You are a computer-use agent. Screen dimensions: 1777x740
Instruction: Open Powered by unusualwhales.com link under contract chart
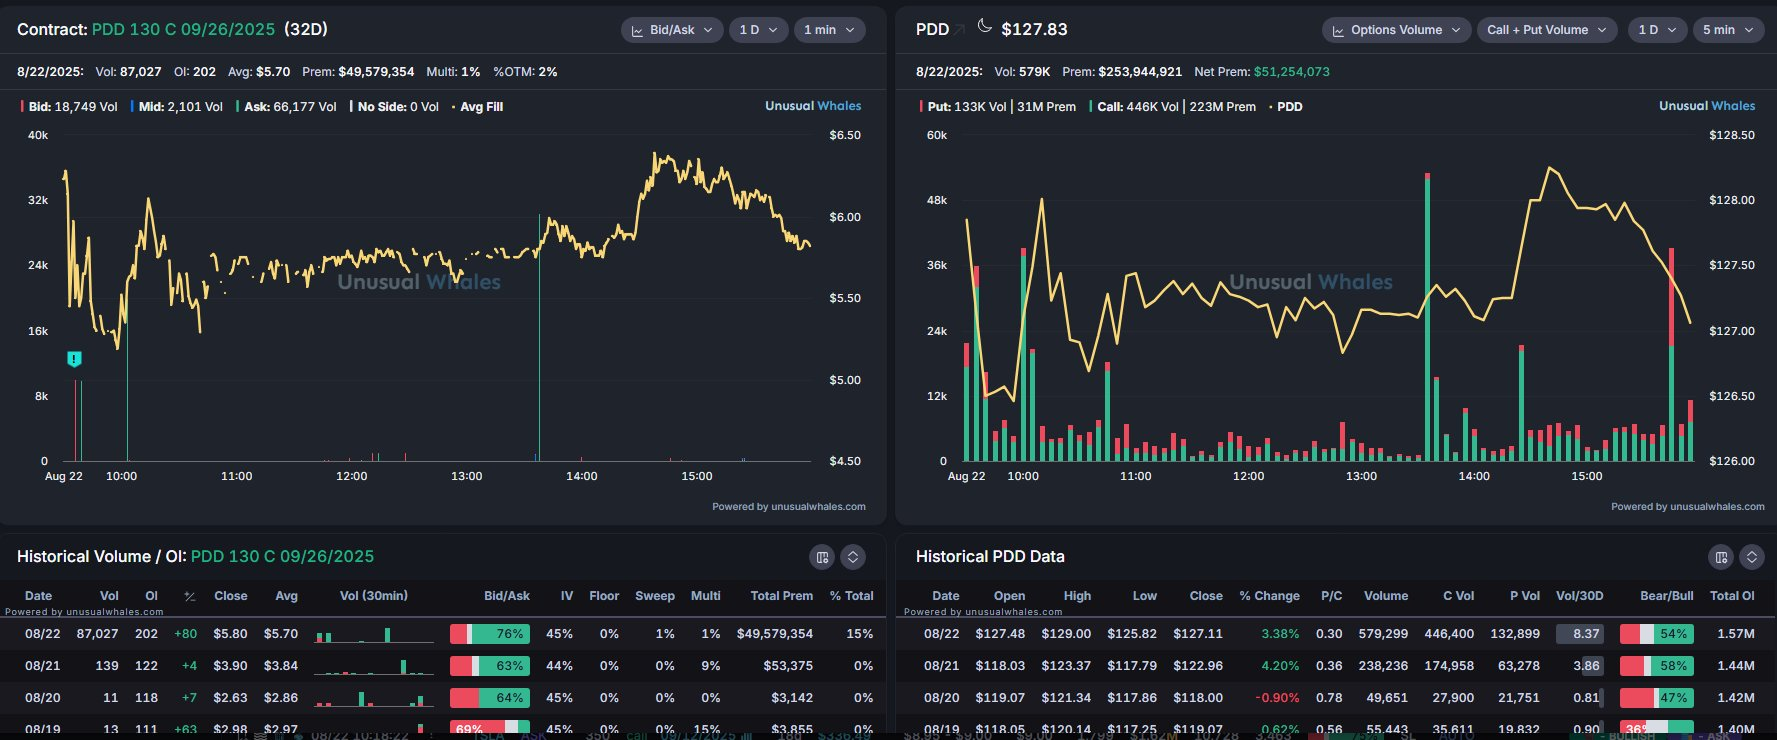(x=789, y=507)
